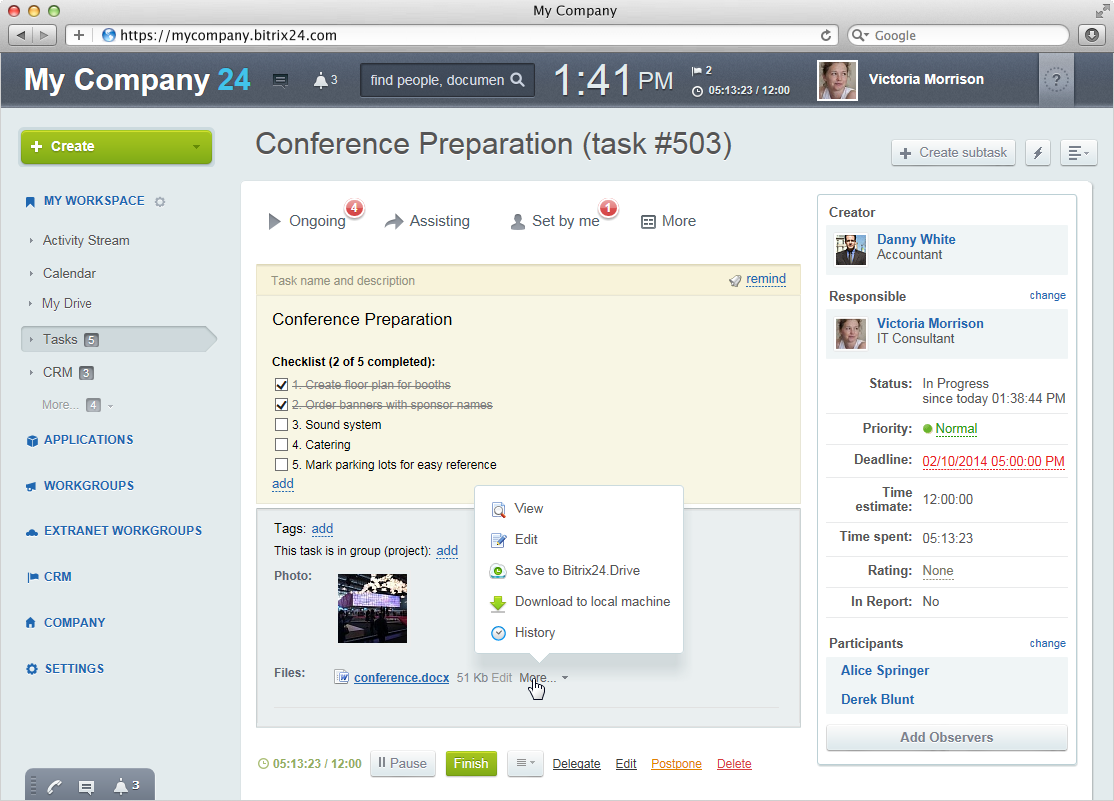Tick the 'Catering' checklist checkbox
This screenshot has width=1114, height=801.
[281, 445]
